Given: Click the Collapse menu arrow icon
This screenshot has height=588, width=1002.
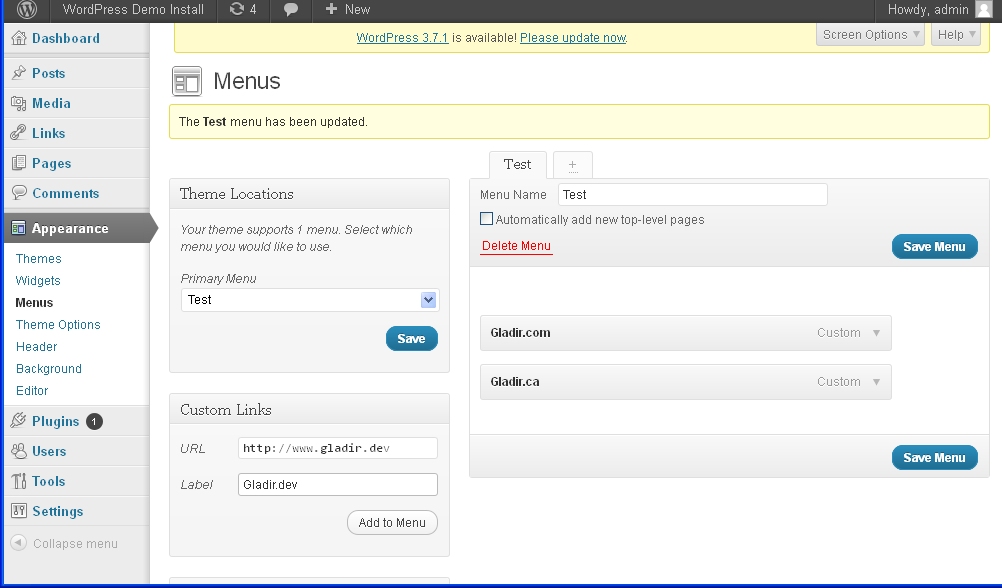Looking at the screenshot, I should click(18, 543).
